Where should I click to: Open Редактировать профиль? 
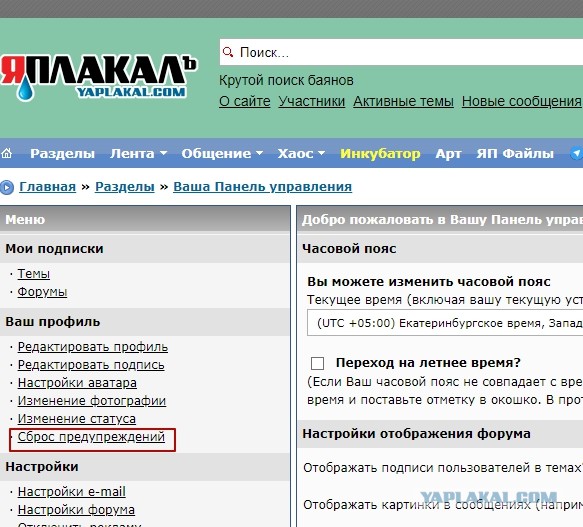93,347
